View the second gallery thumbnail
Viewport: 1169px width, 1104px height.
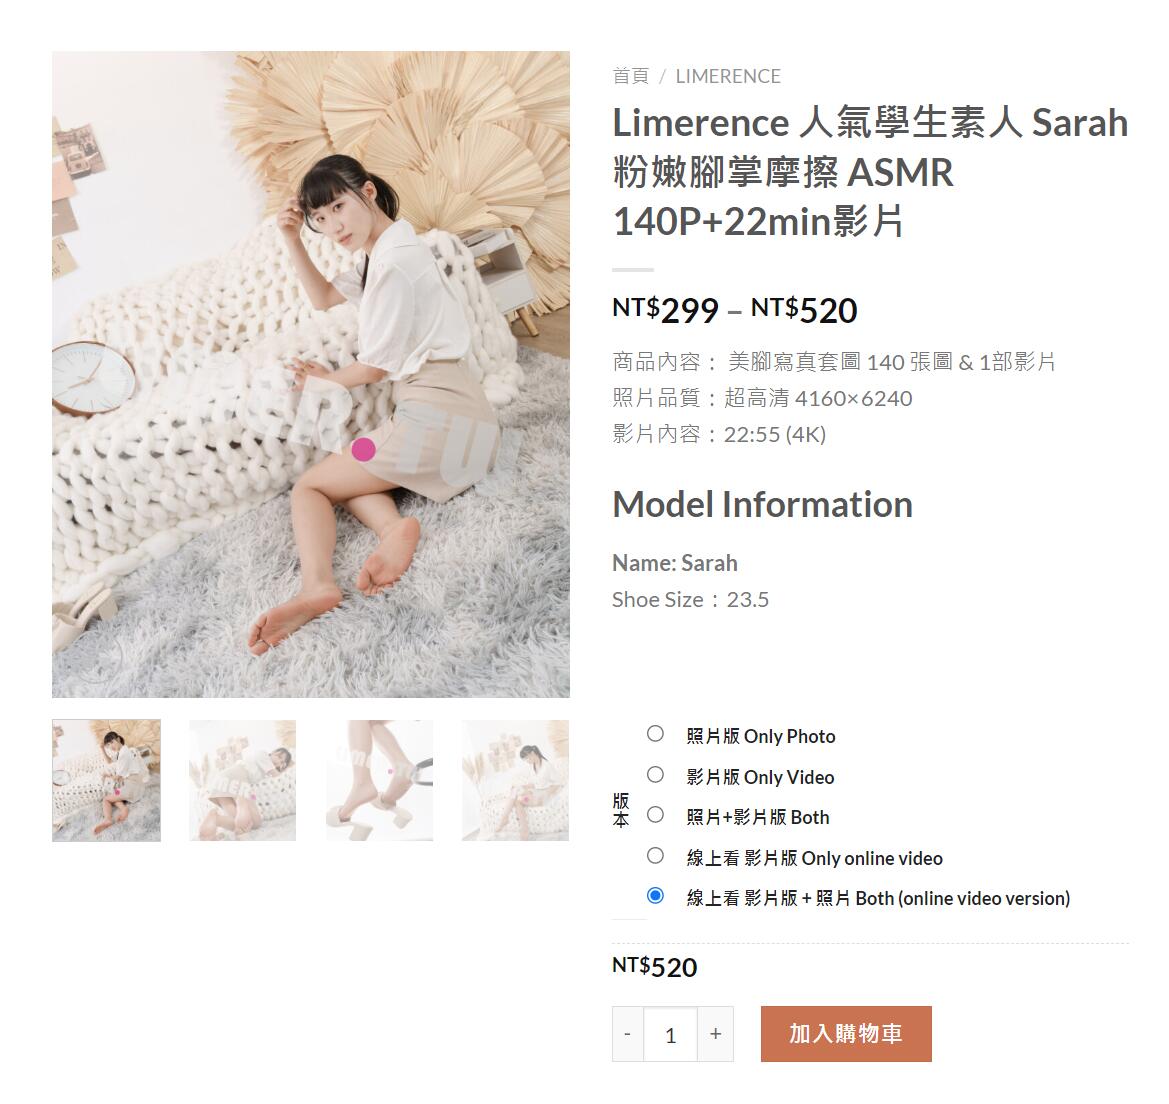tap(242, 780)
